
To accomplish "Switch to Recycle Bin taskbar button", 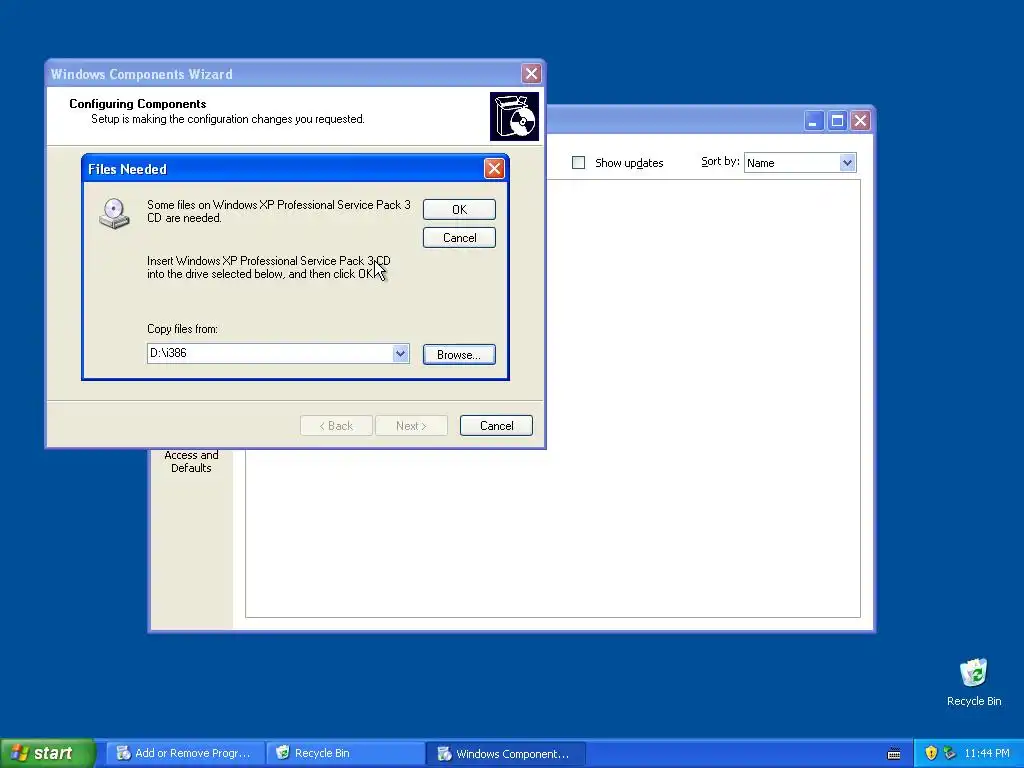I will (x=345, y=754).
